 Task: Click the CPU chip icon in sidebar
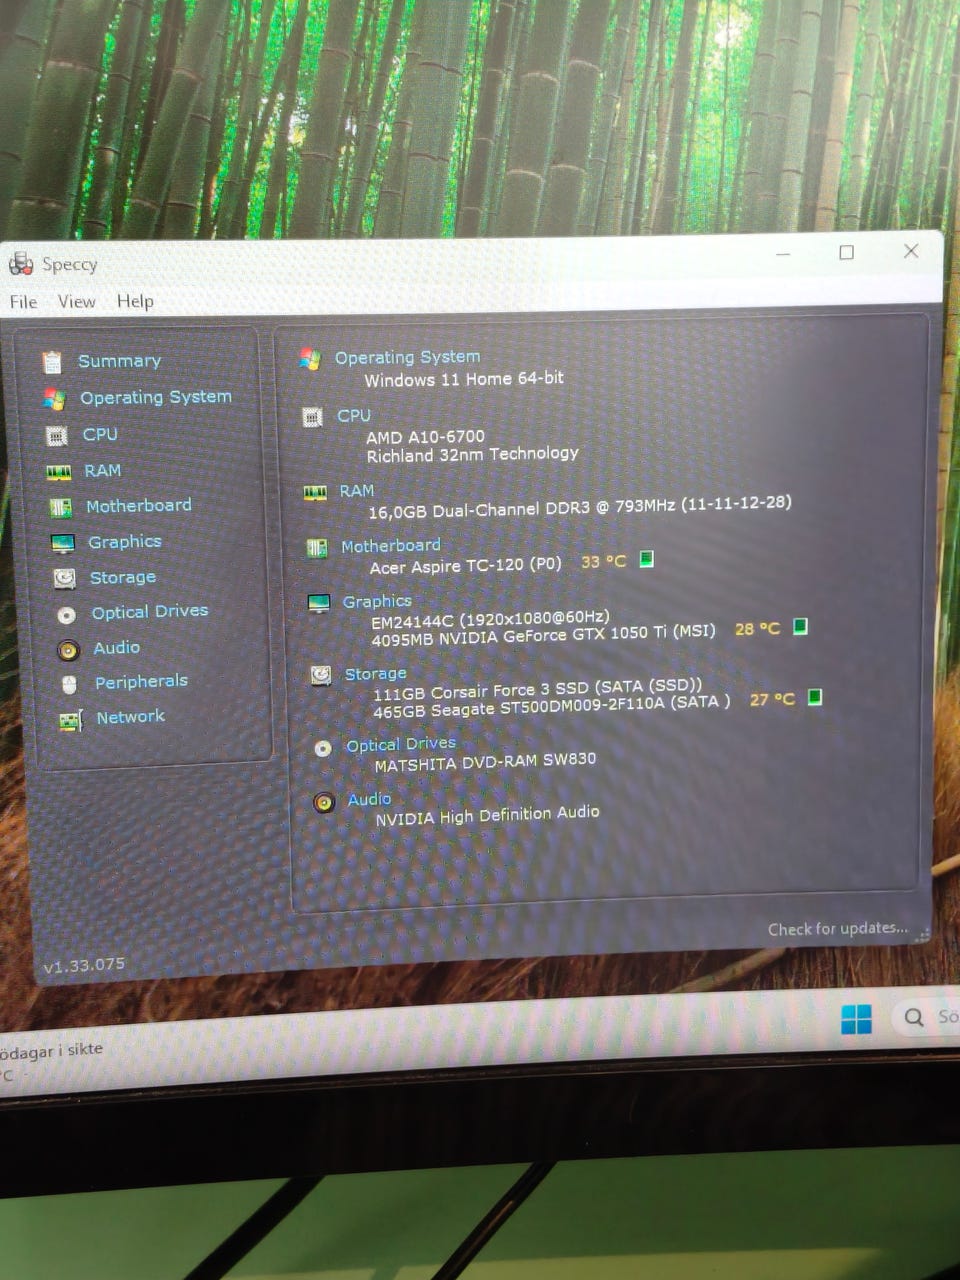pyautogui.click(x=57, y=435)
